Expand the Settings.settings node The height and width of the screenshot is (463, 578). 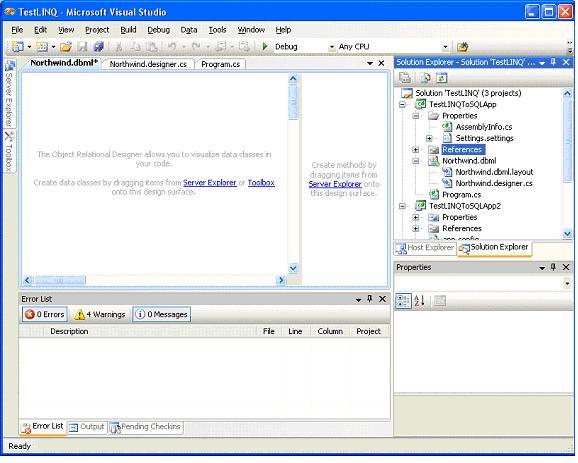[x=429, y=139]
